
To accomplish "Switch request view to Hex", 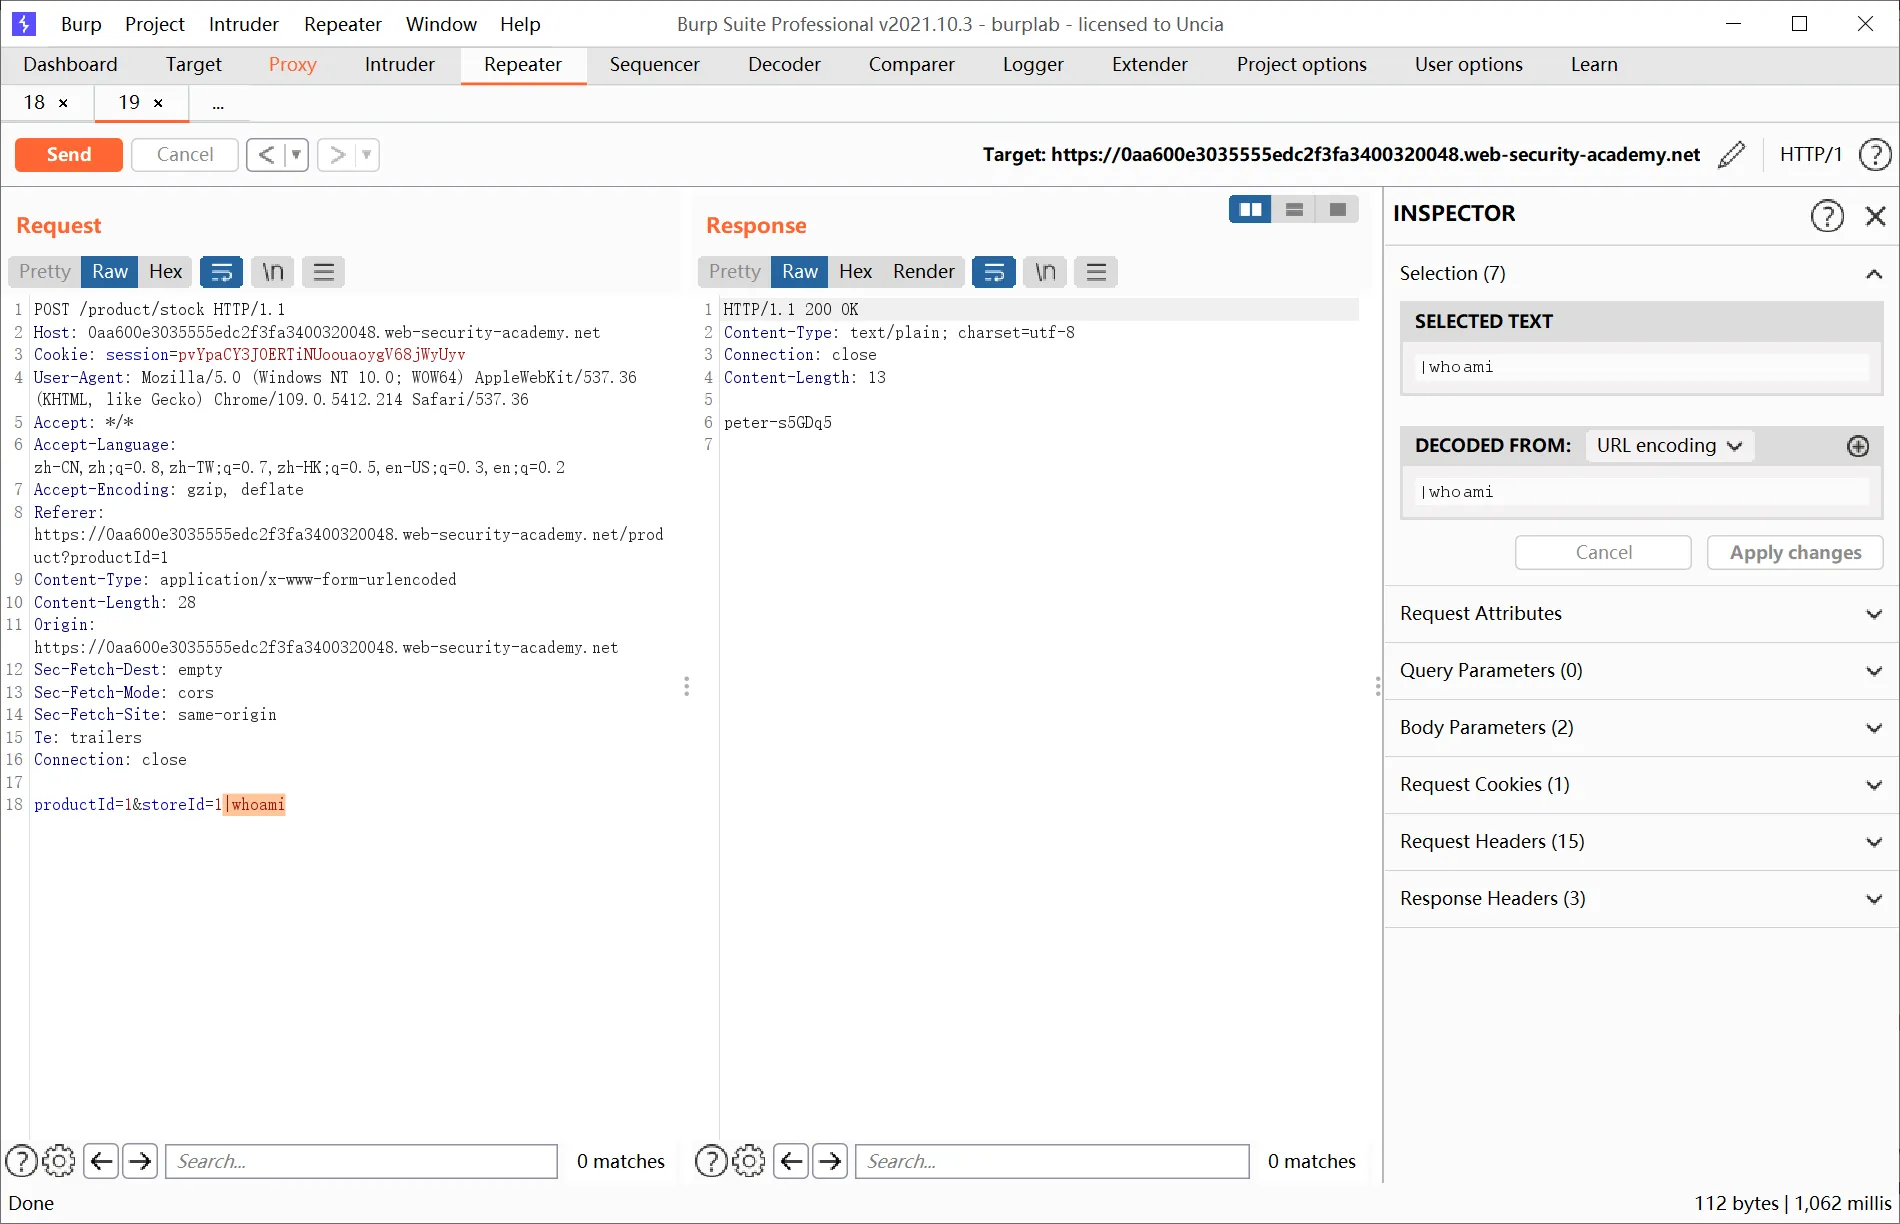I will (166, 272).
